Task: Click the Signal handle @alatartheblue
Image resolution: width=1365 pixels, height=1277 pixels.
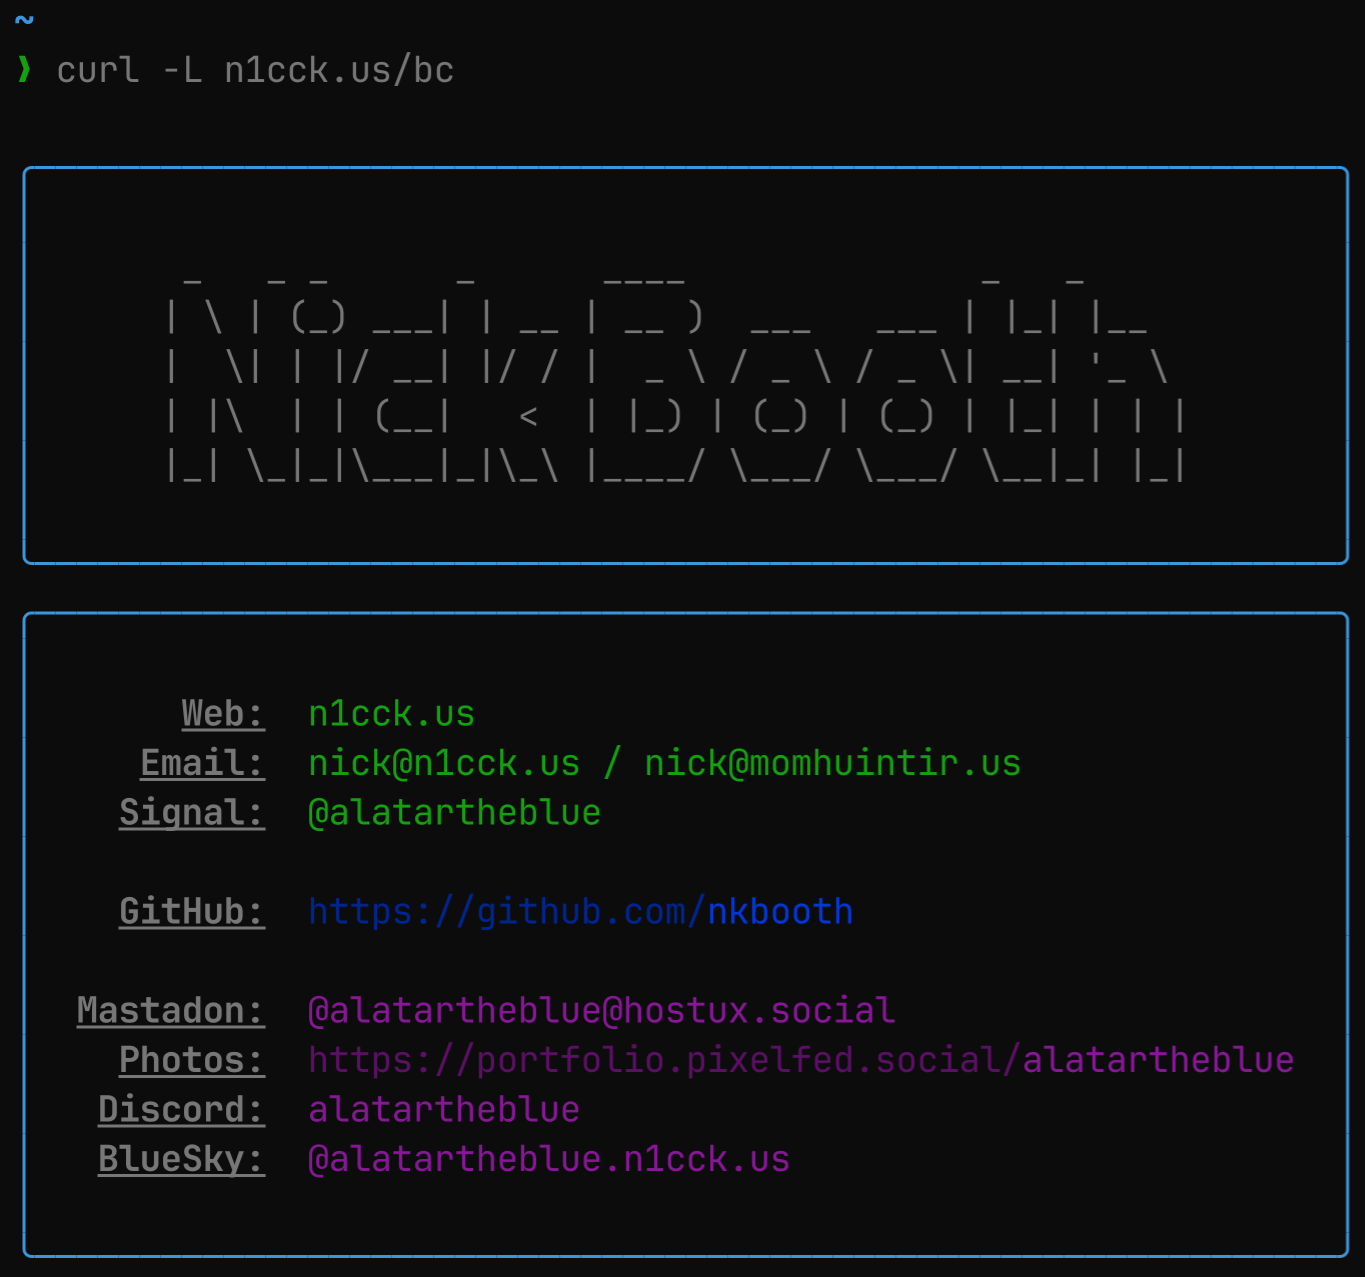Action: [455, 812]
